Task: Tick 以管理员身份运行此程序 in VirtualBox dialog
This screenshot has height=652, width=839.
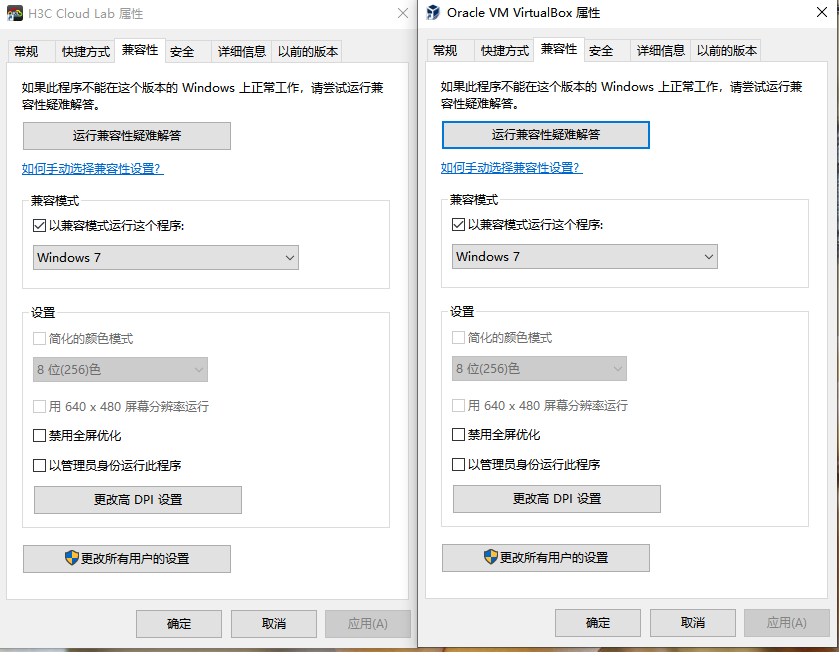Action: [459, 465]
